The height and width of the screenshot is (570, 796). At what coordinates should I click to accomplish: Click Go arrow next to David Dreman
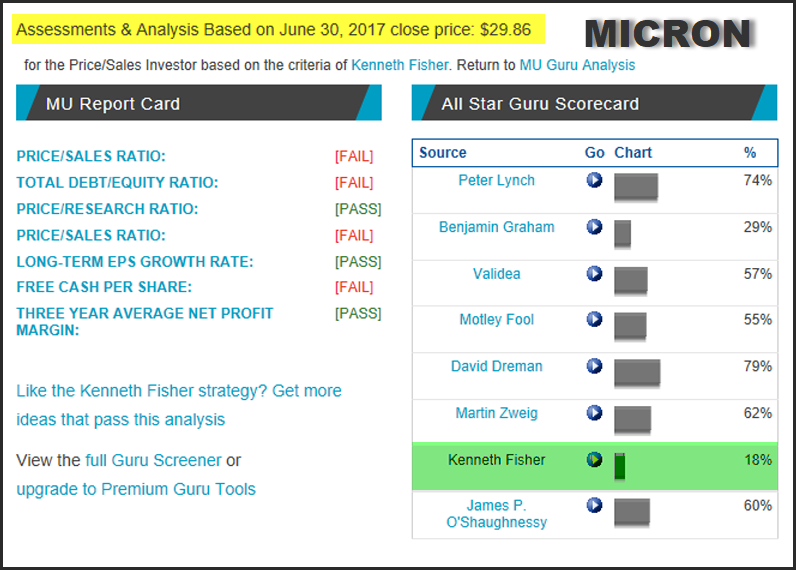[594, 366]
